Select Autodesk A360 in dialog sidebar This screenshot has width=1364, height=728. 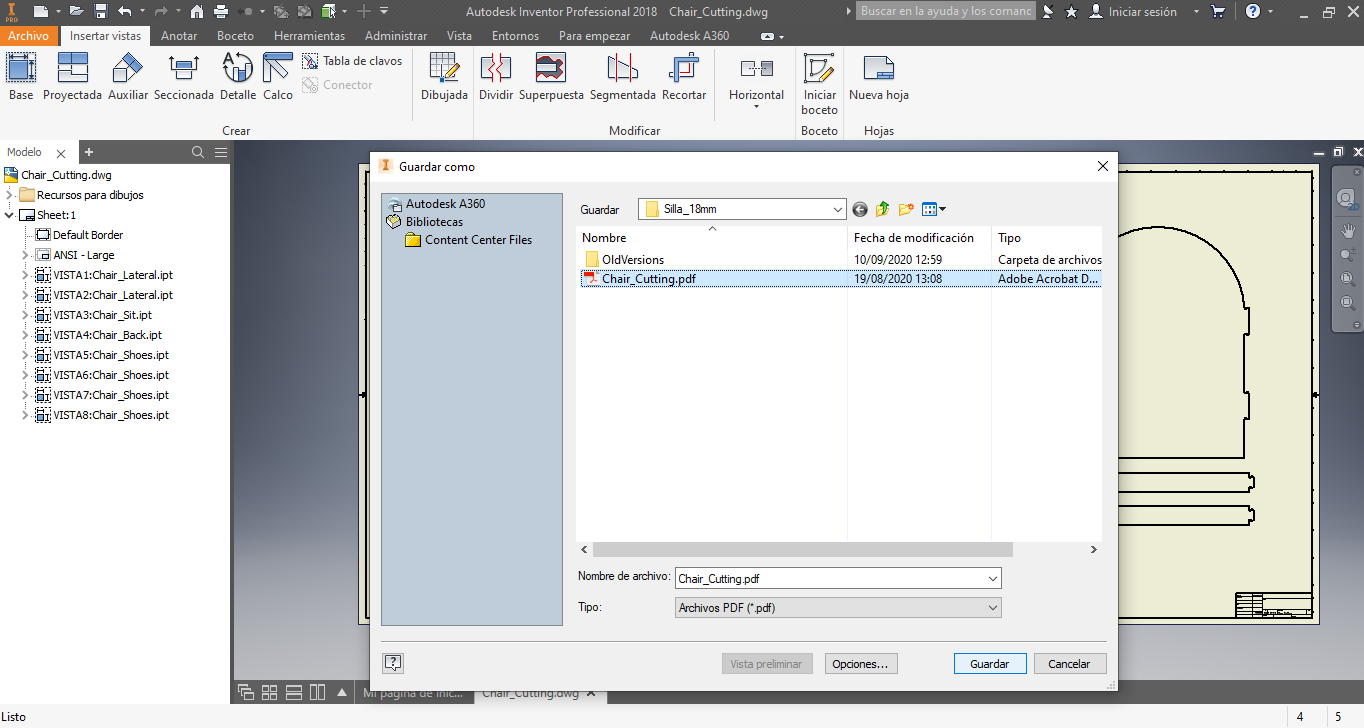pos(436,204)
